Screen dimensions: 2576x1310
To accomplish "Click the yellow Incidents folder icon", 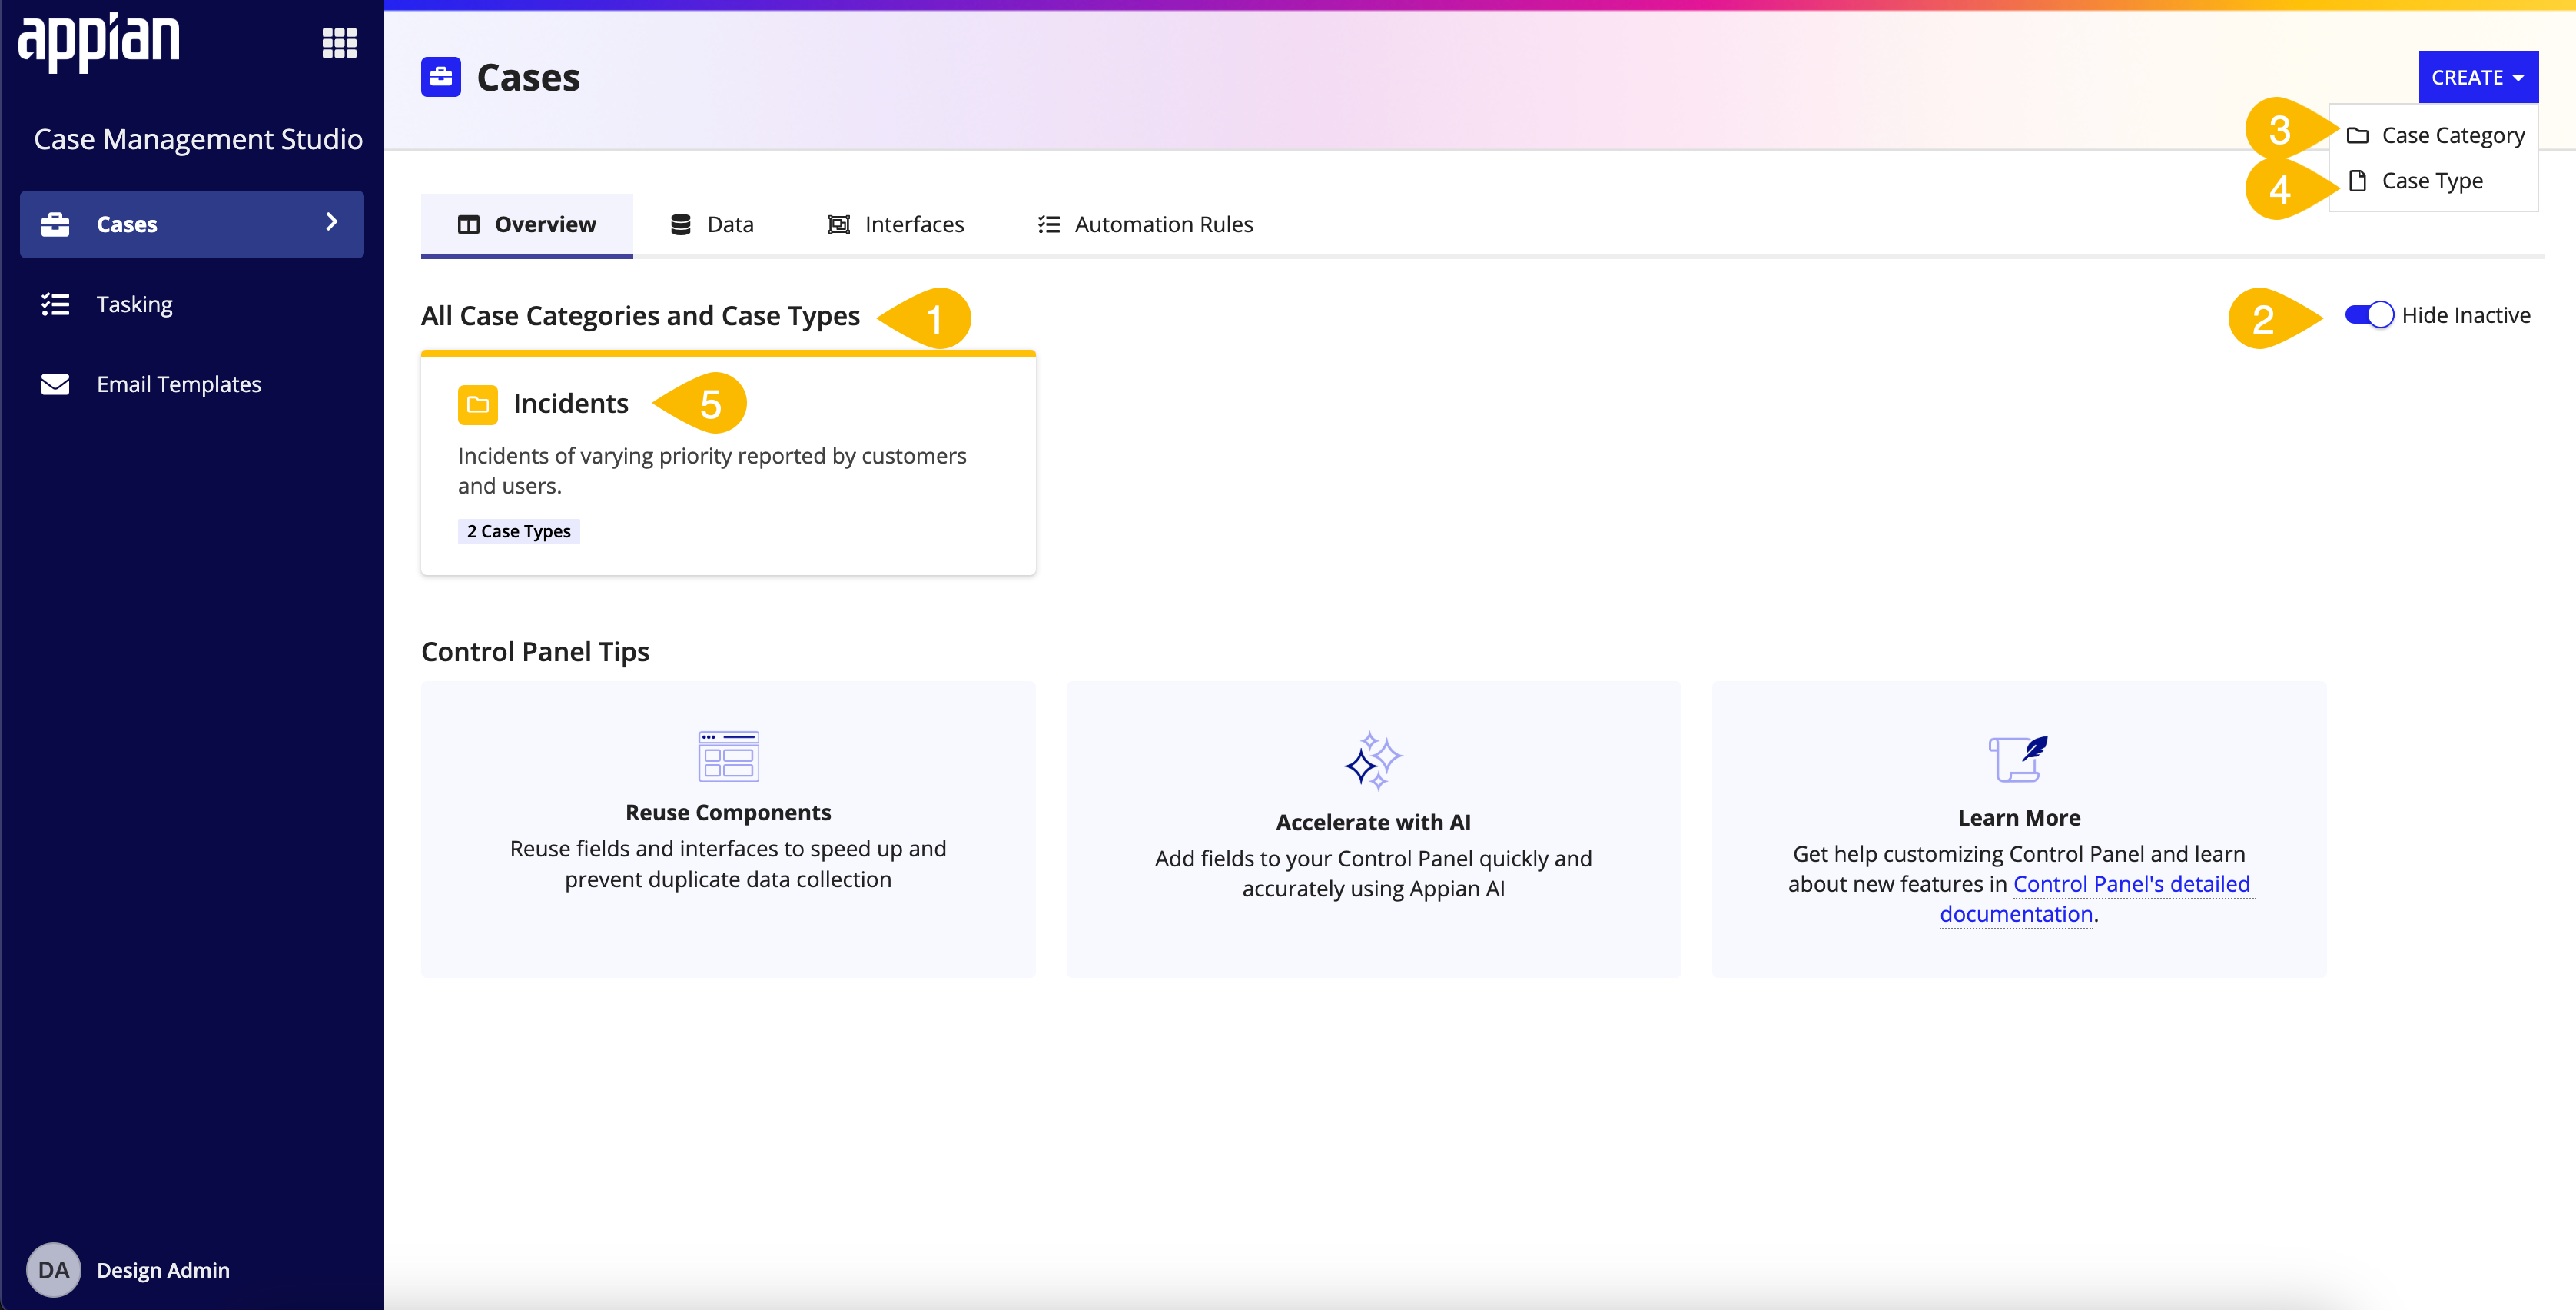I will tap(478, 404).
